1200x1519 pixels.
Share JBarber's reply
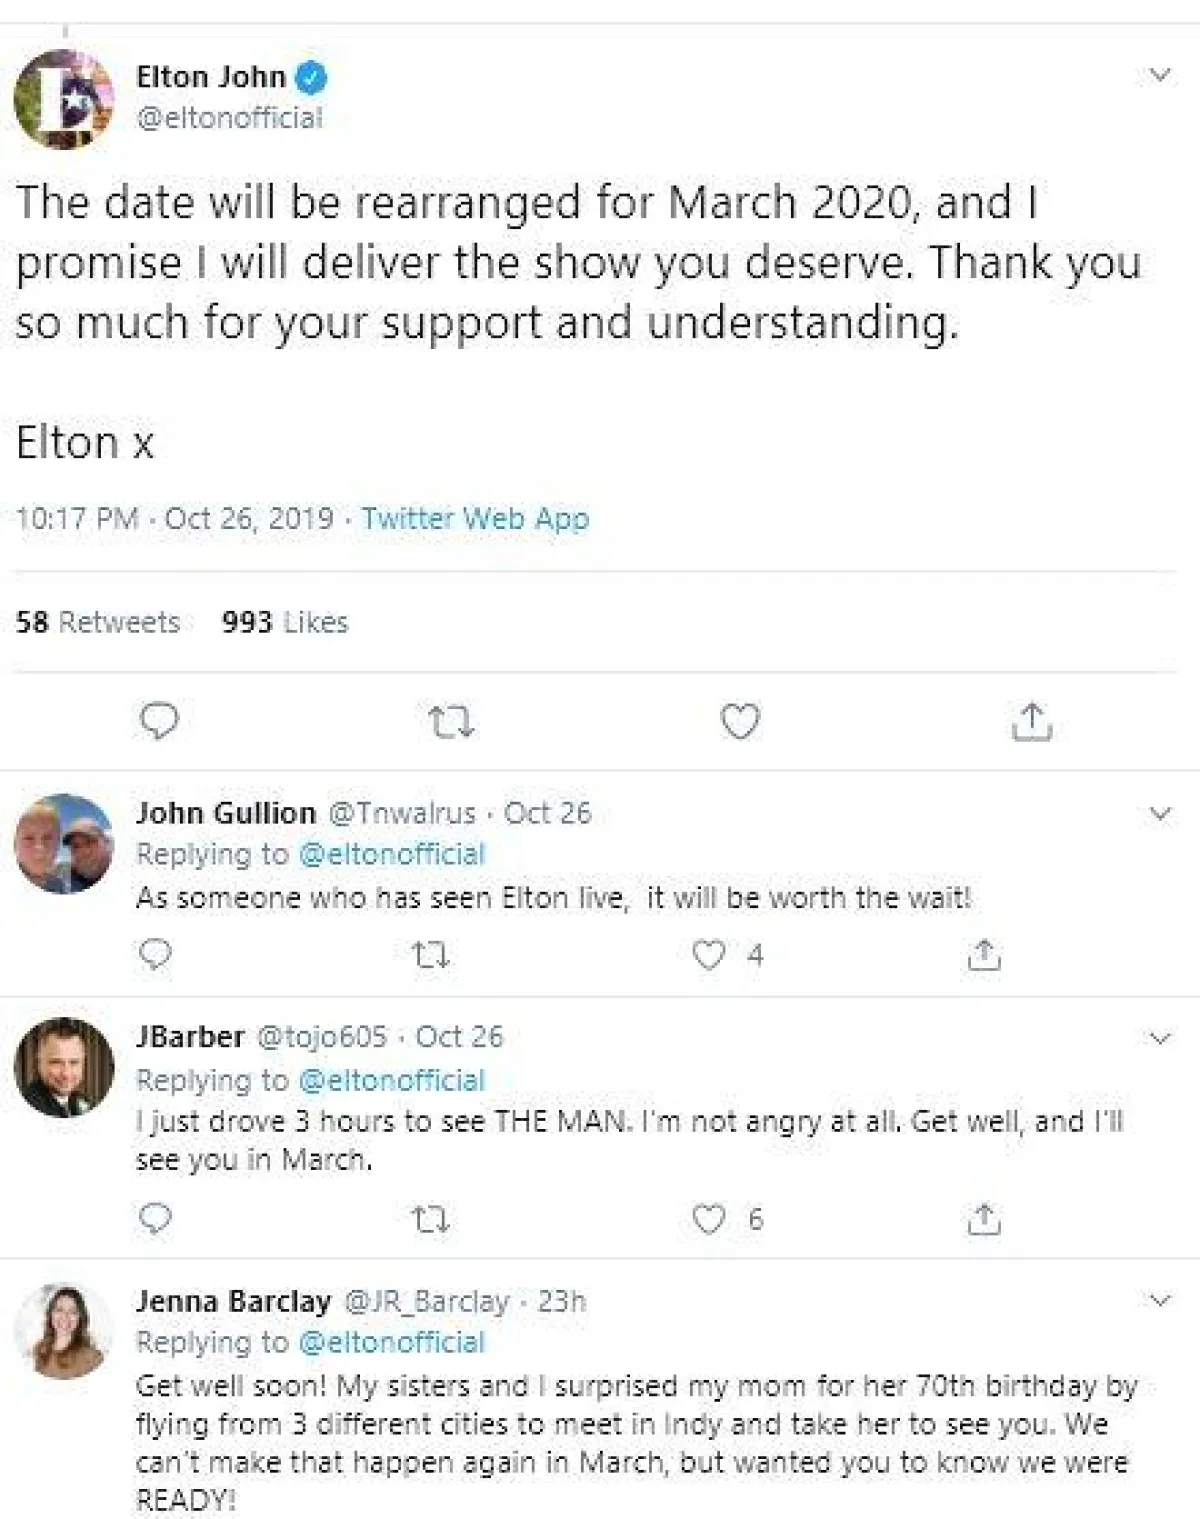coord(984,1219)
